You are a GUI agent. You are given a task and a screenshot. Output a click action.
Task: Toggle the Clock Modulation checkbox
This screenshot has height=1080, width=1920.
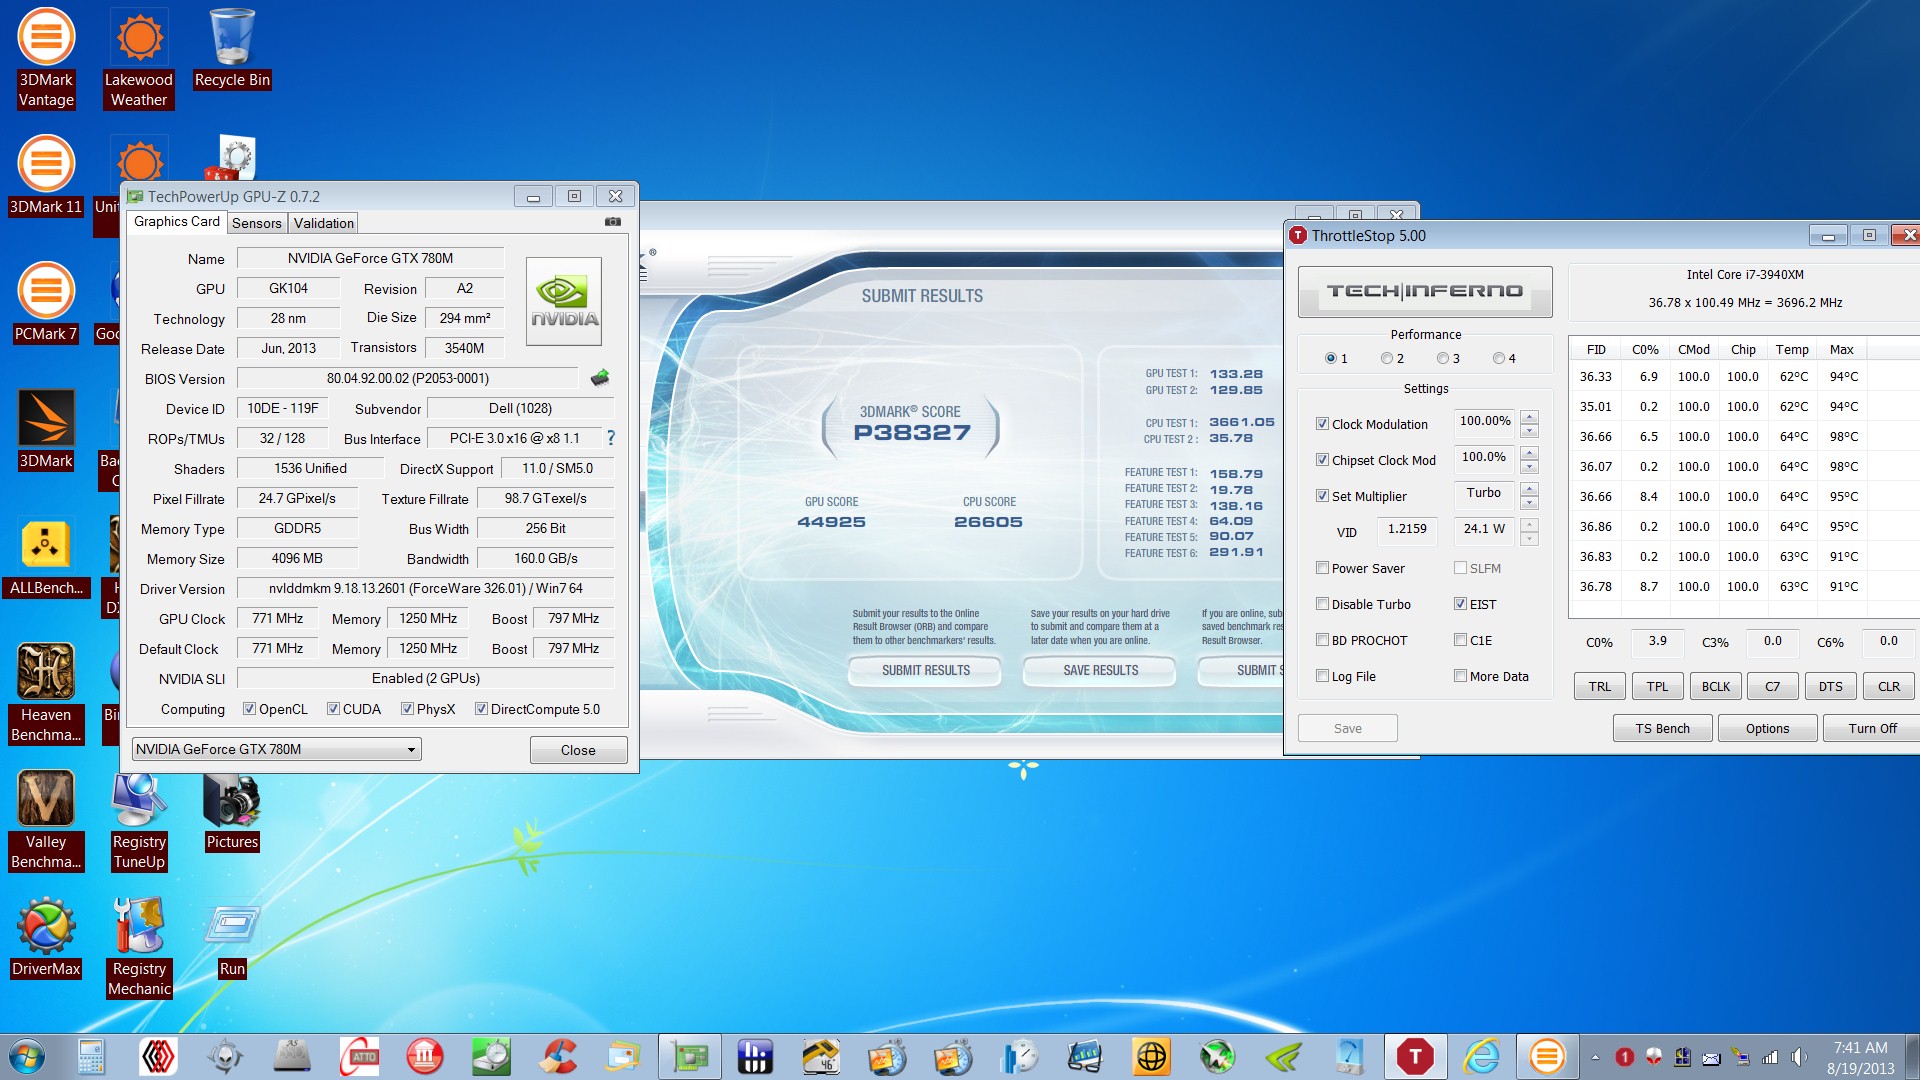coord(1322,424)
